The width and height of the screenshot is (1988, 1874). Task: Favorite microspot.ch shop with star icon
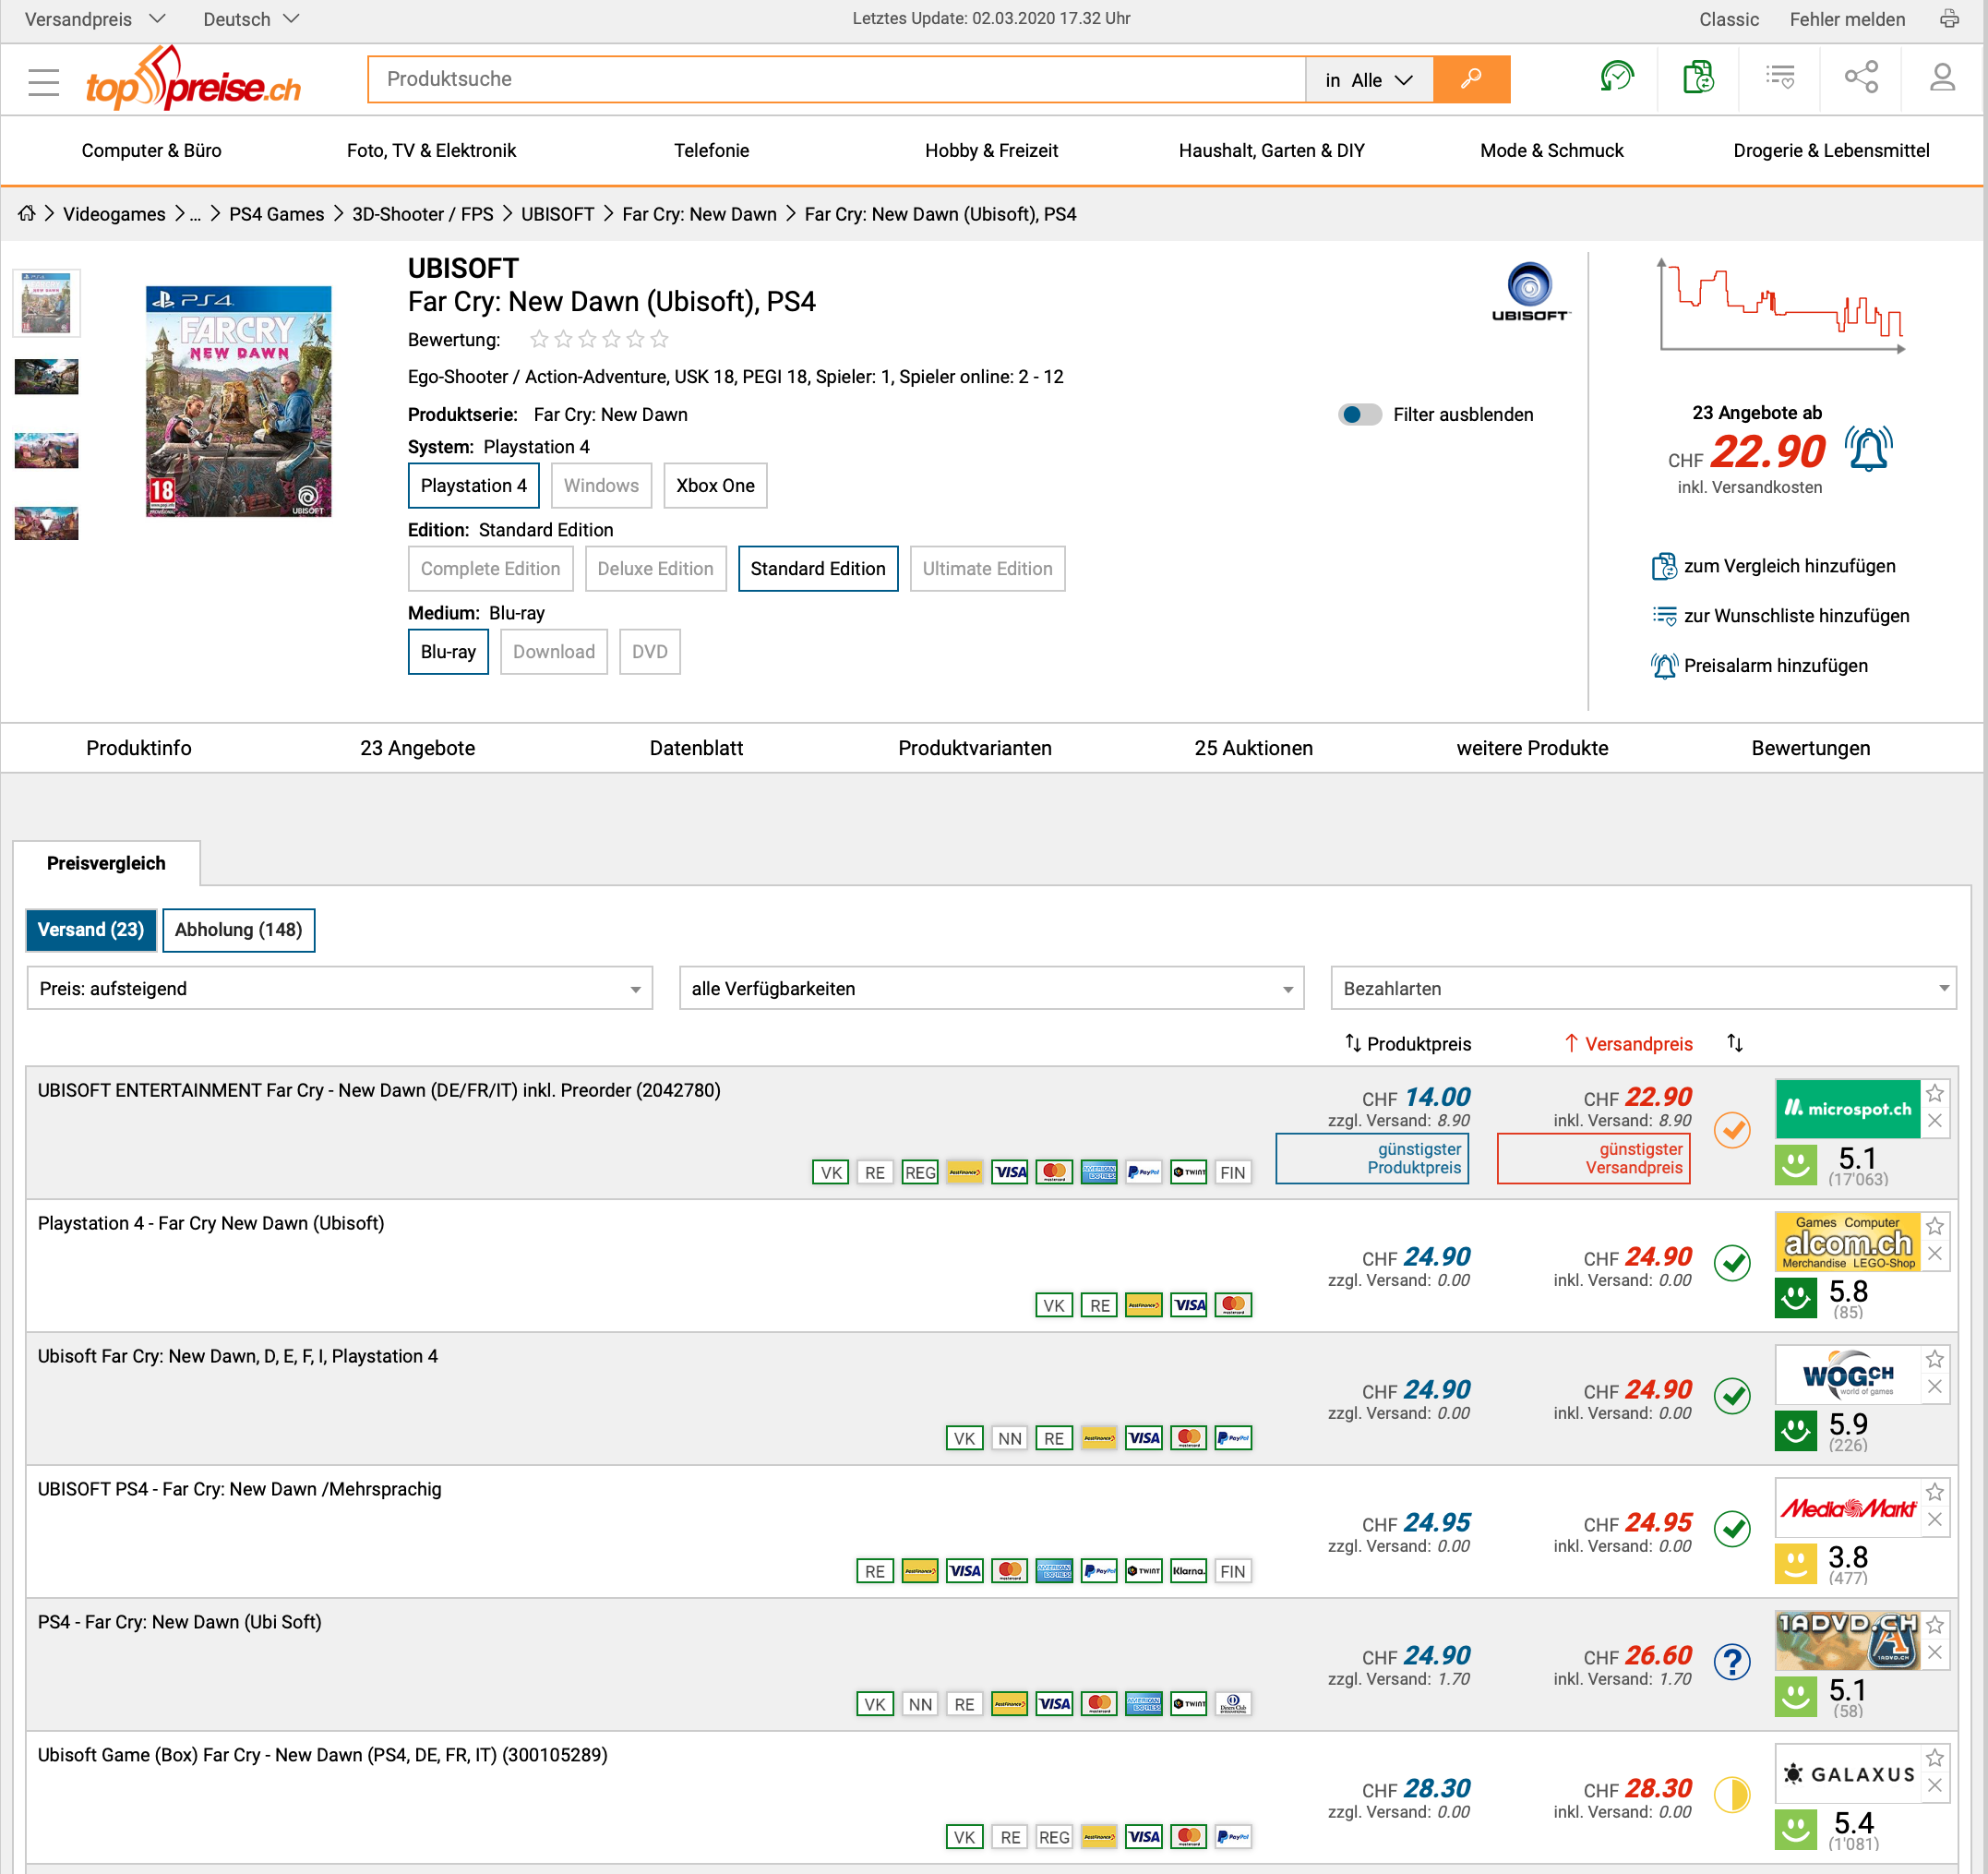click(1935, 1093)
